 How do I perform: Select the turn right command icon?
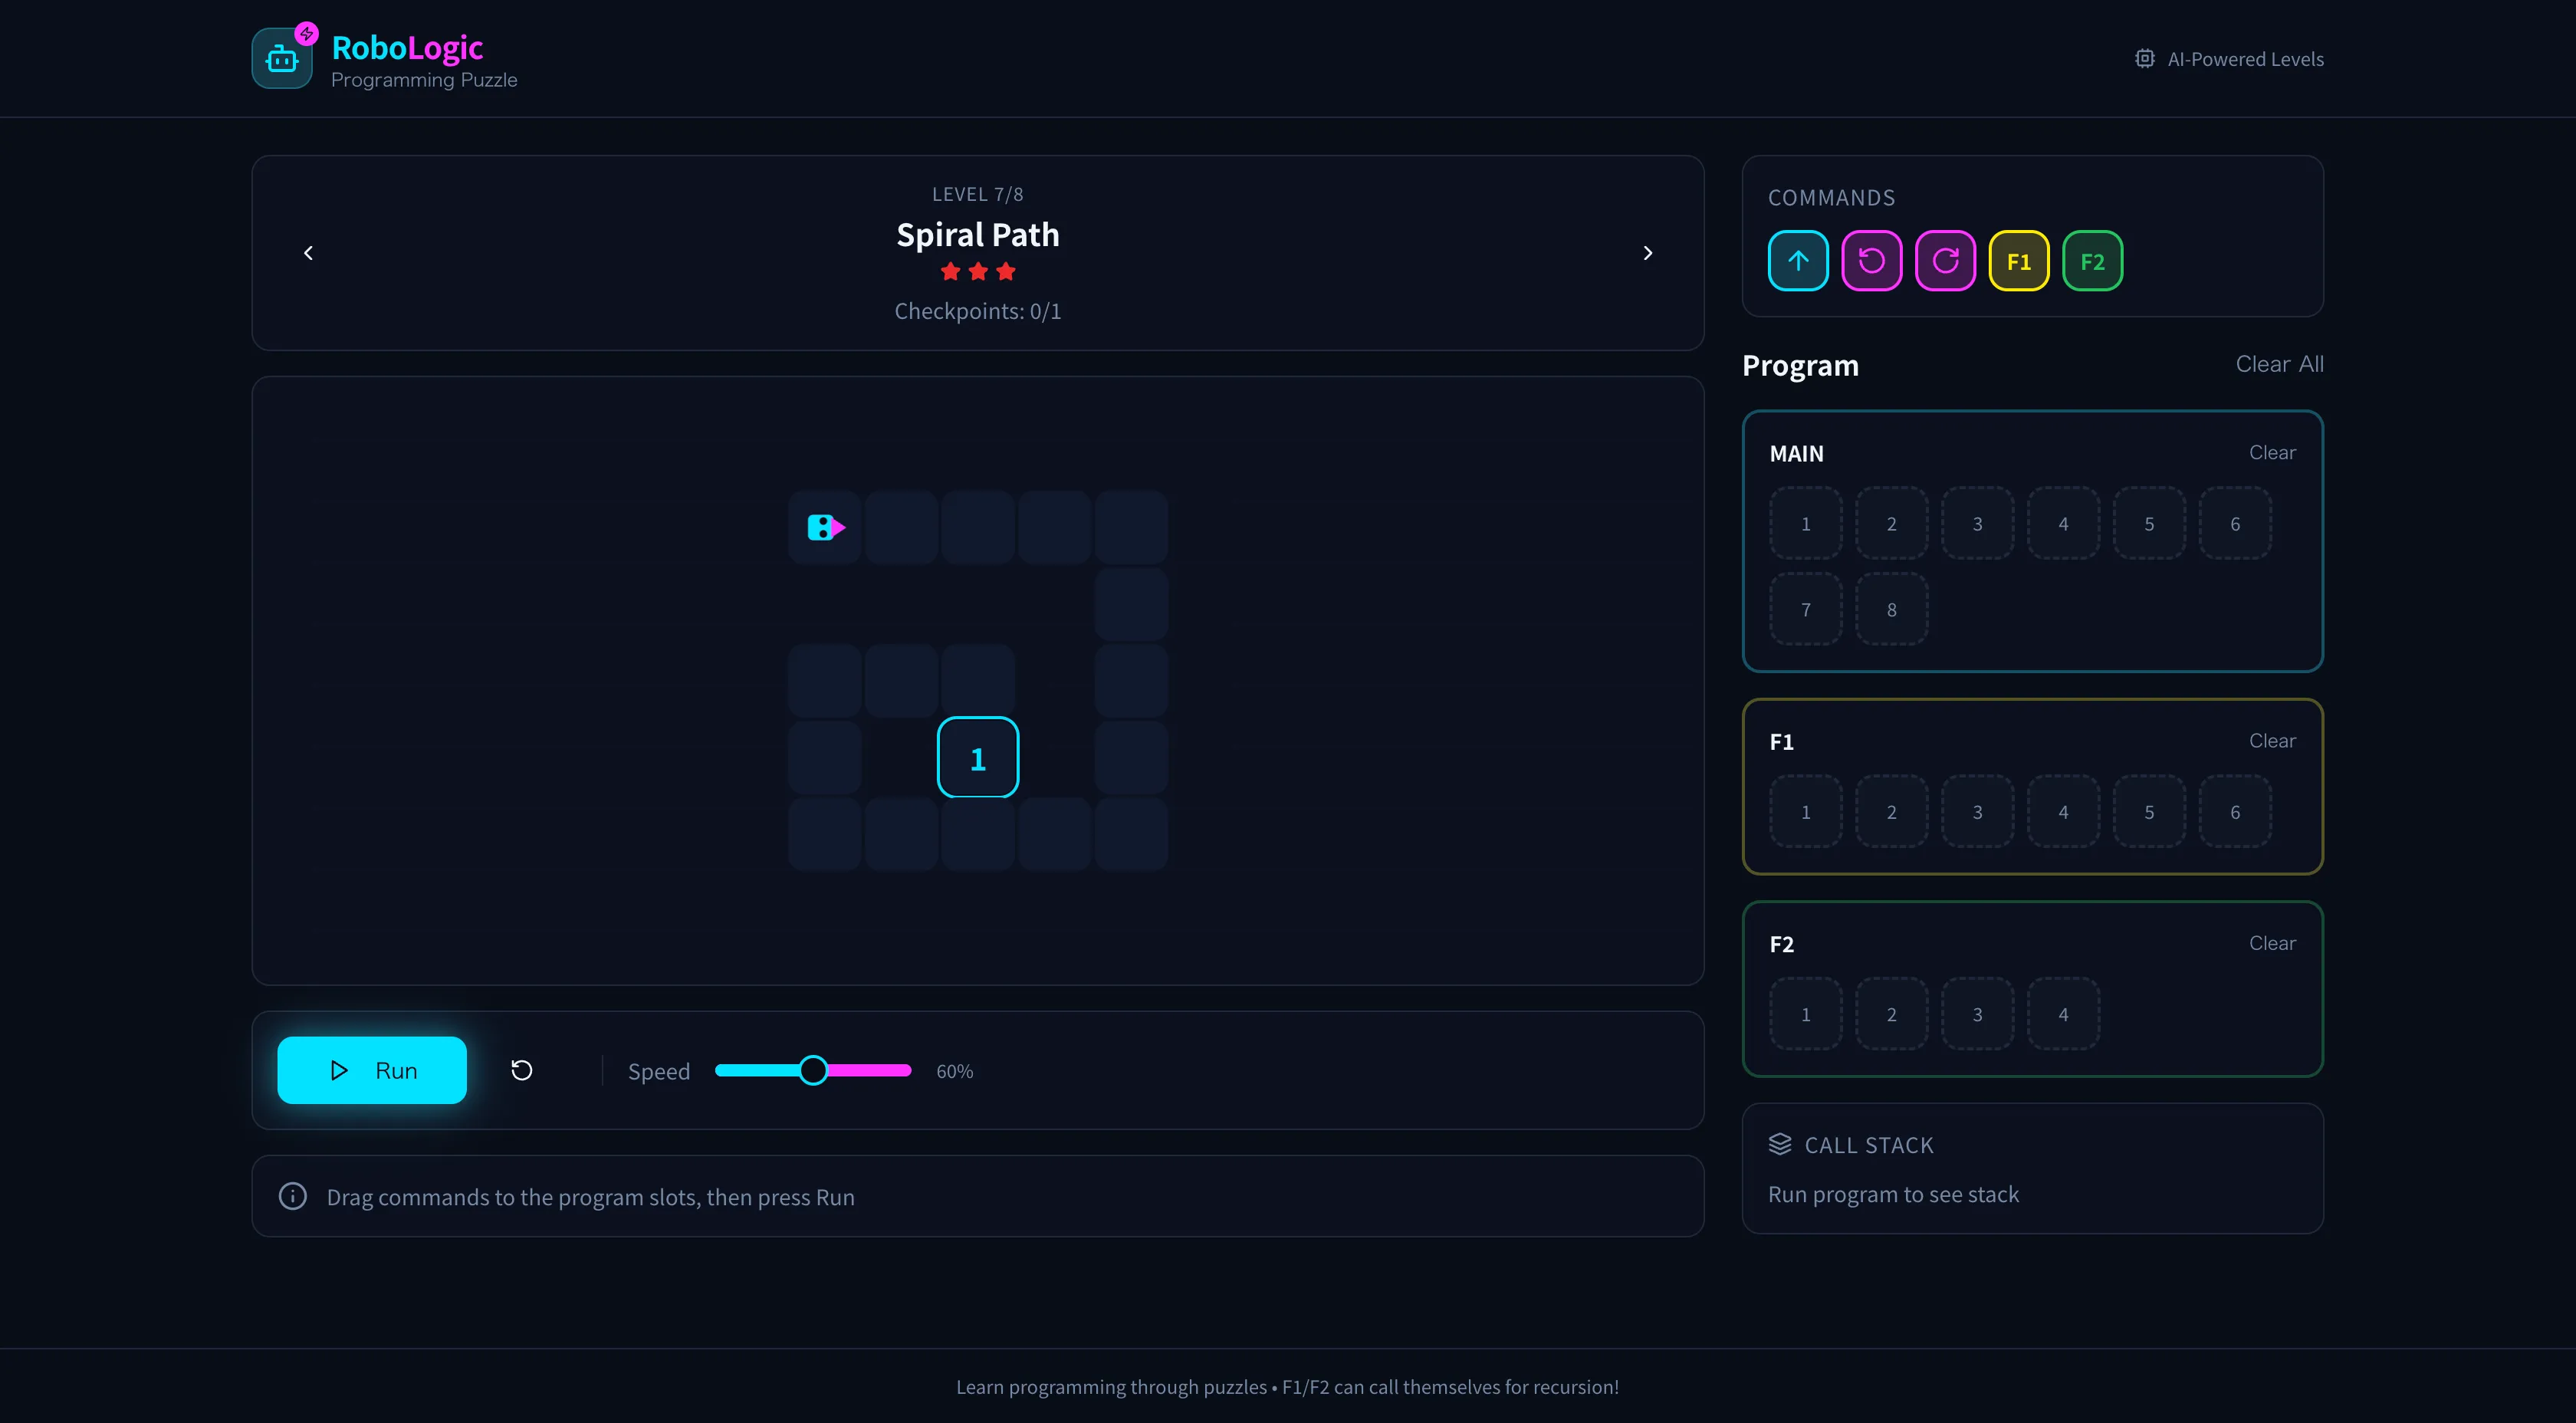click(1945, 261)
